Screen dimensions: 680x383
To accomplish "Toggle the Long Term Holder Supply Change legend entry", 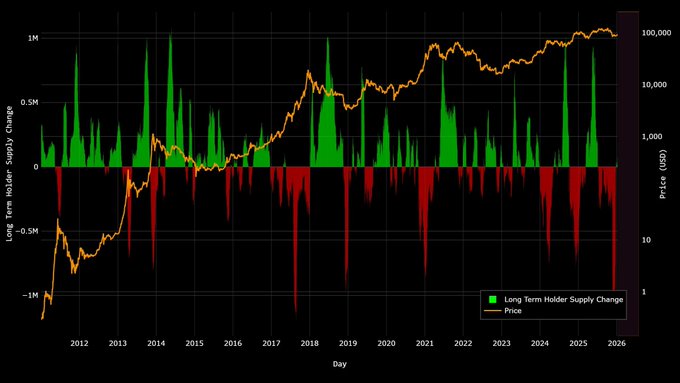I will click(563, 299).
